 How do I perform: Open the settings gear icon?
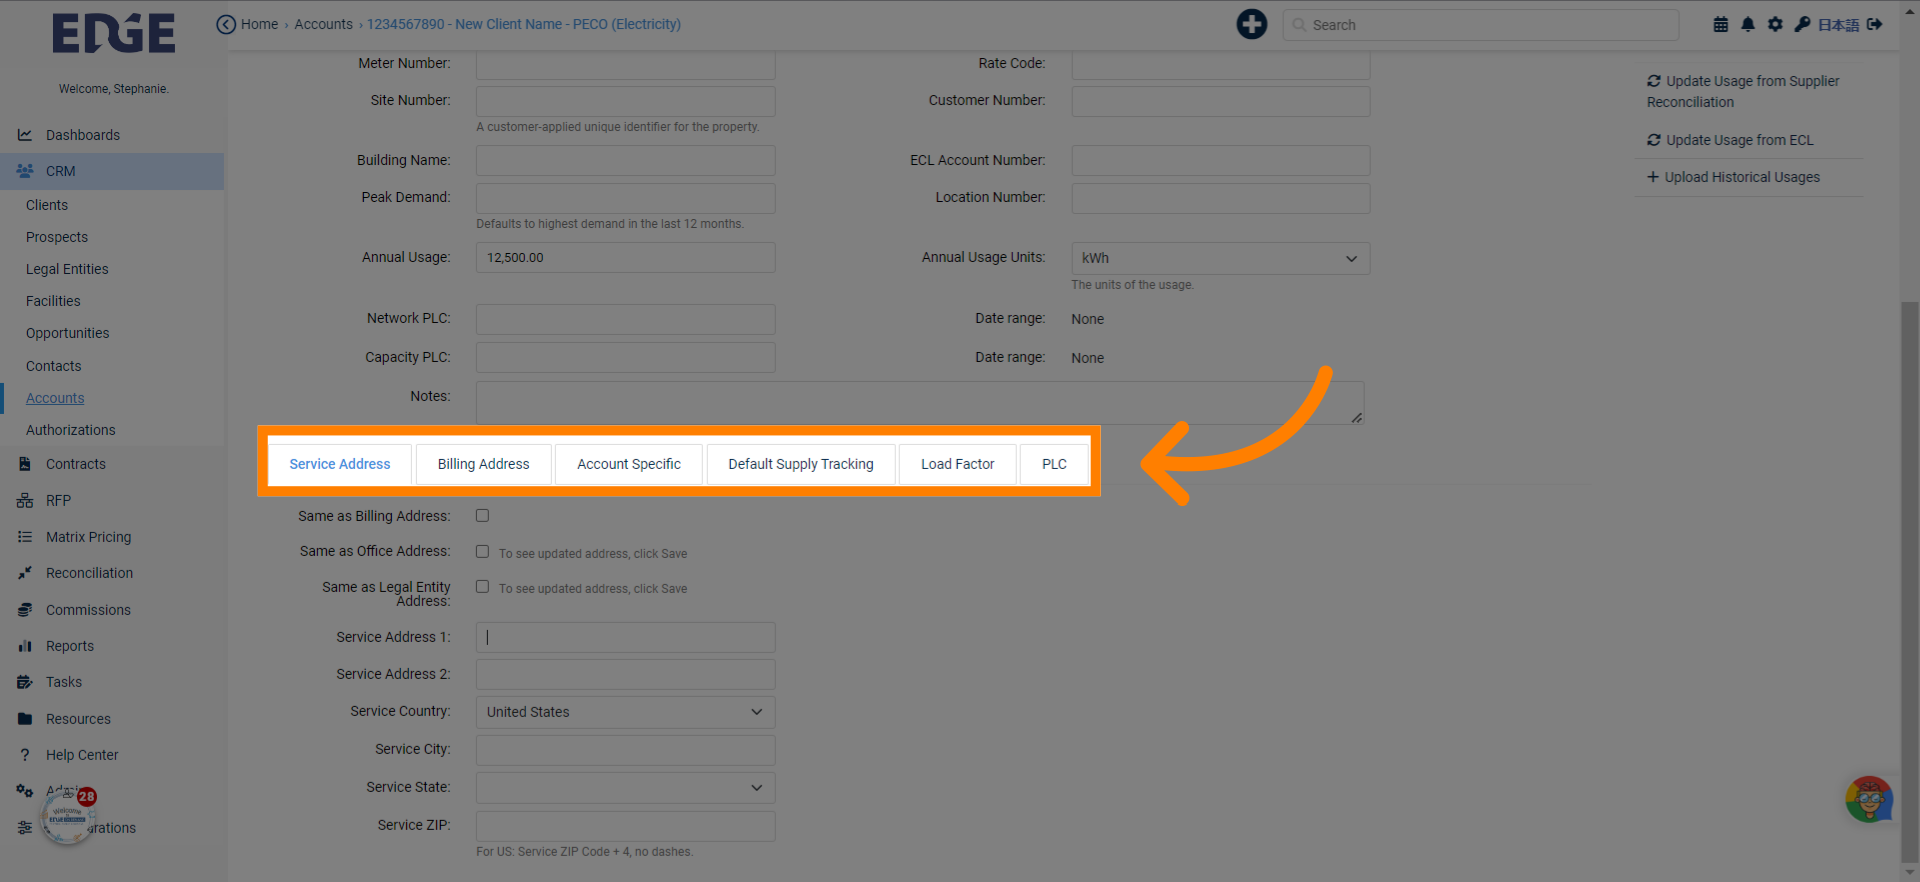click(x=1775, y=24)
